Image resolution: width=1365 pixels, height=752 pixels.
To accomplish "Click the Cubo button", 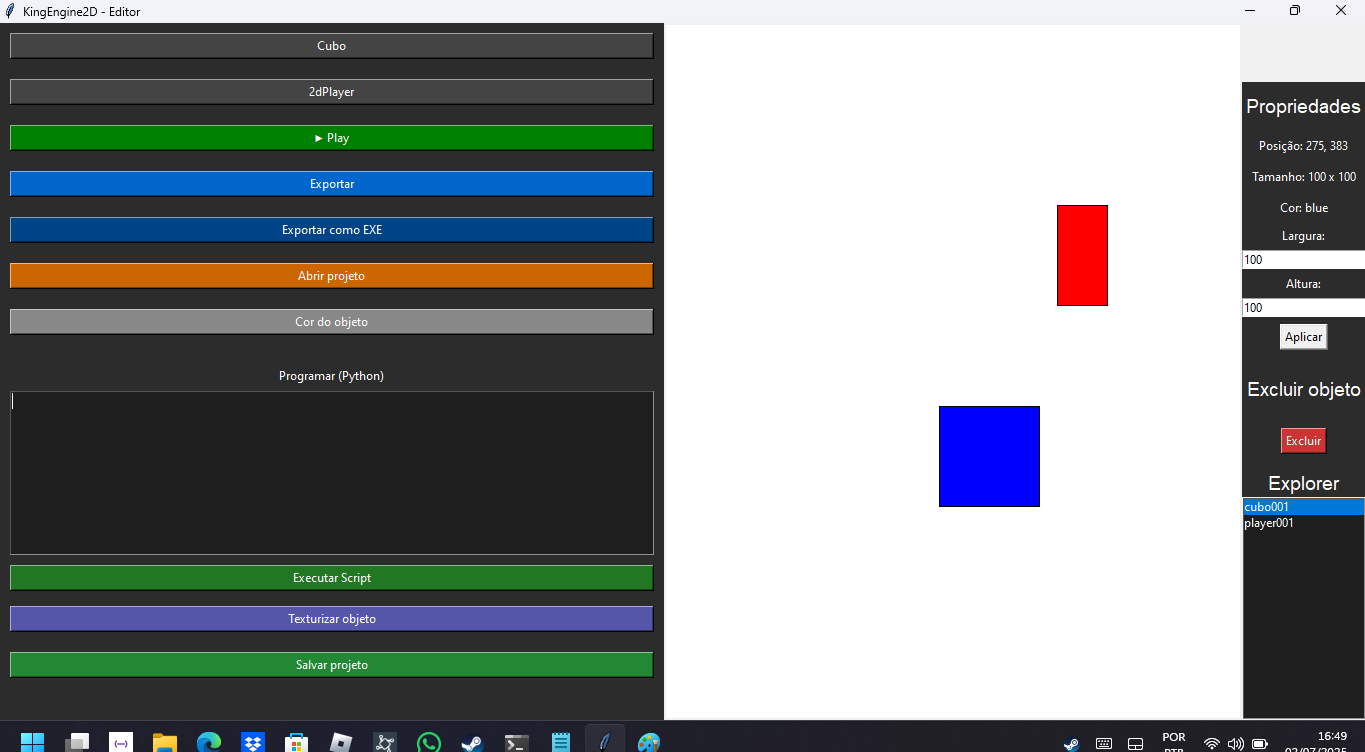I will click(331, 46).
